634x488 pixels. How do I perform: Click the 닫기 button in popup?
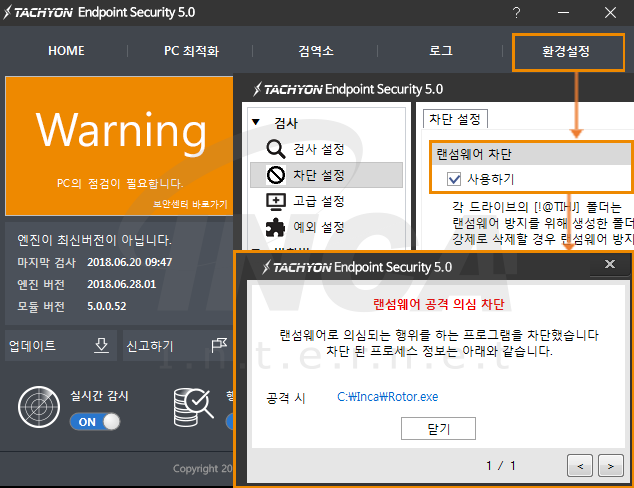(438, 428)
